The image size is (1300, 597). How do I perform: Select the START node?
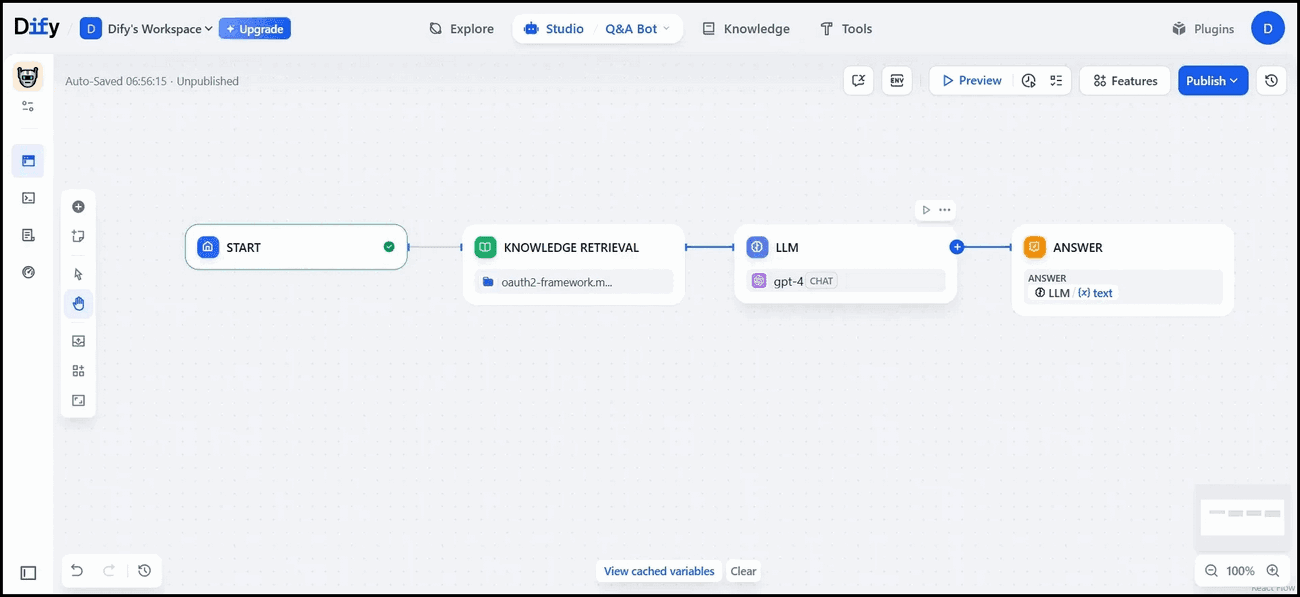point(296,247)
